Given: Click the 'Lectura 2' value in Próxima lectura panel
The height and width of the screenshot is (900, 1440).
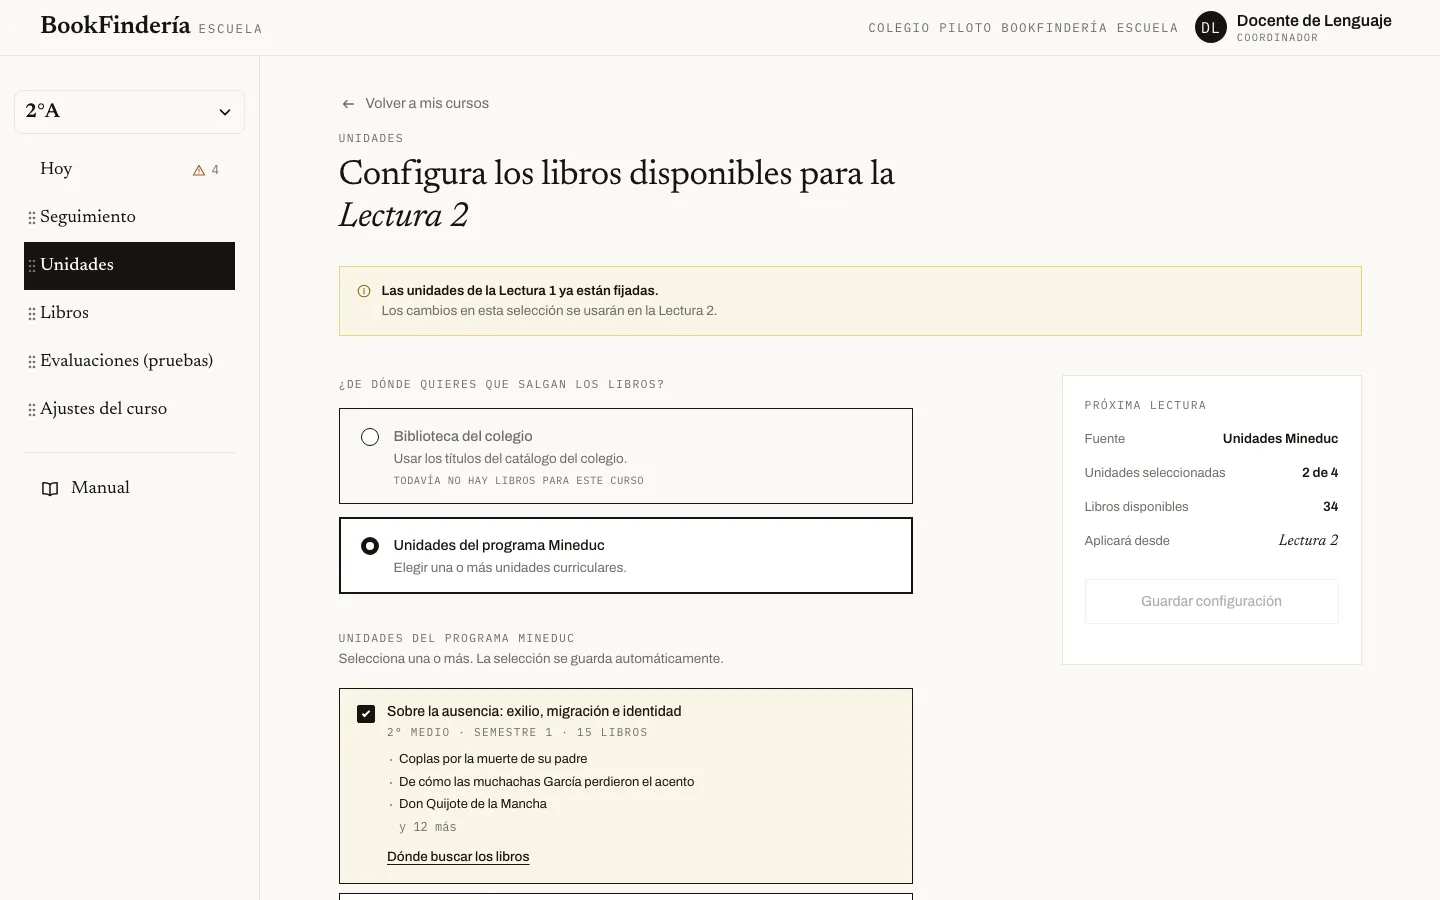Looking at the screenshot, I should click(1308, 541).
